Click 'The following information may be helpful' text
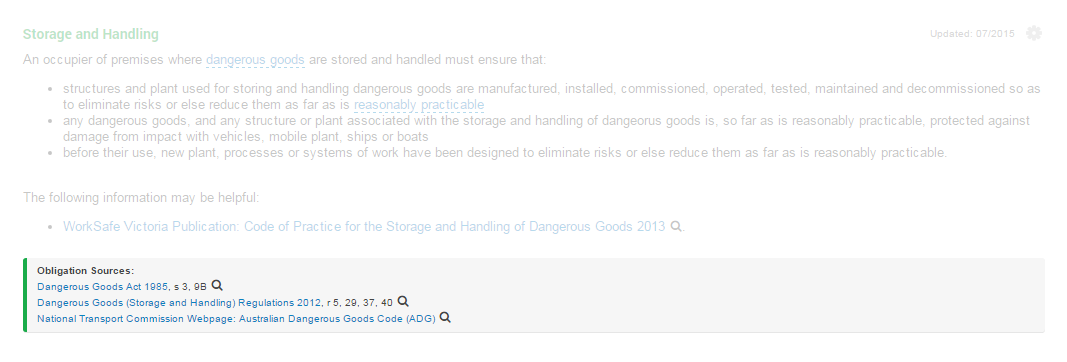Screen dimensions: 1067x362 tap(141, 198)
